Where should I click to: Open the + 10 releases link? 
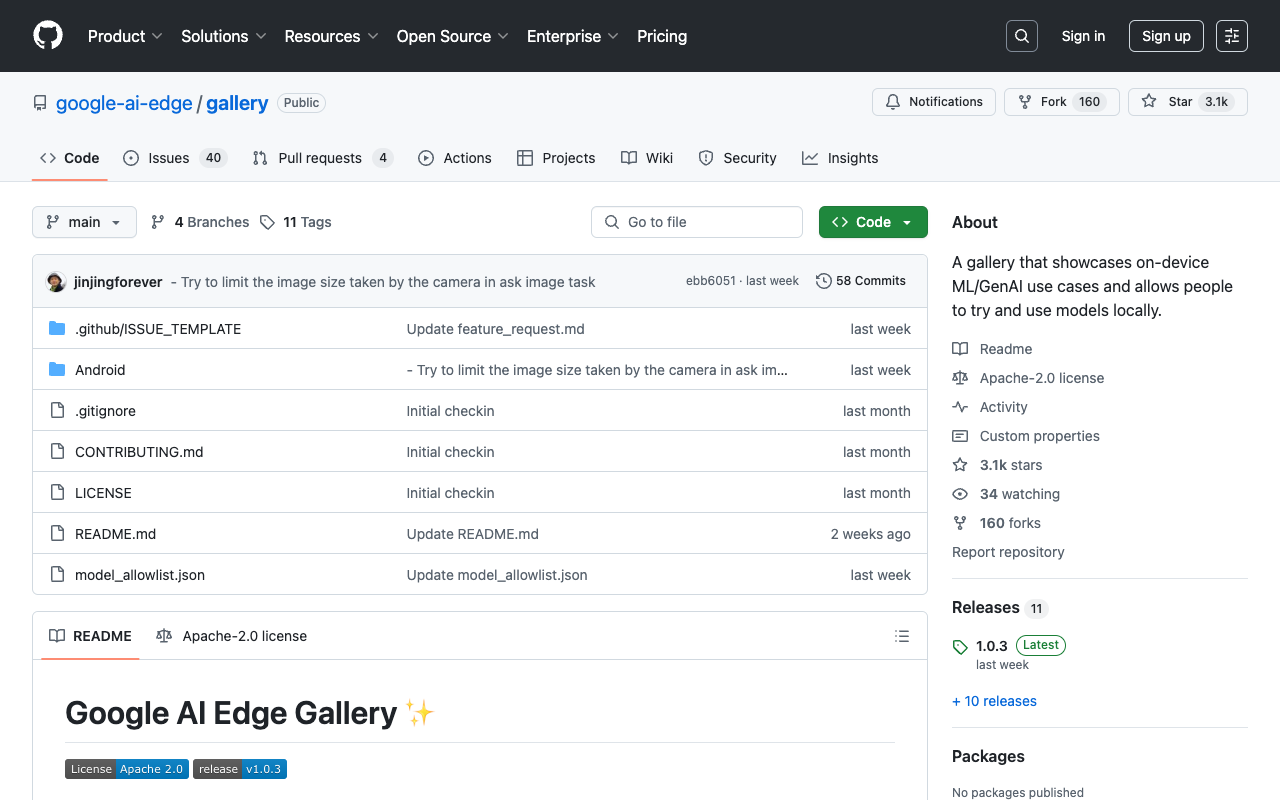tap(994, 701)
